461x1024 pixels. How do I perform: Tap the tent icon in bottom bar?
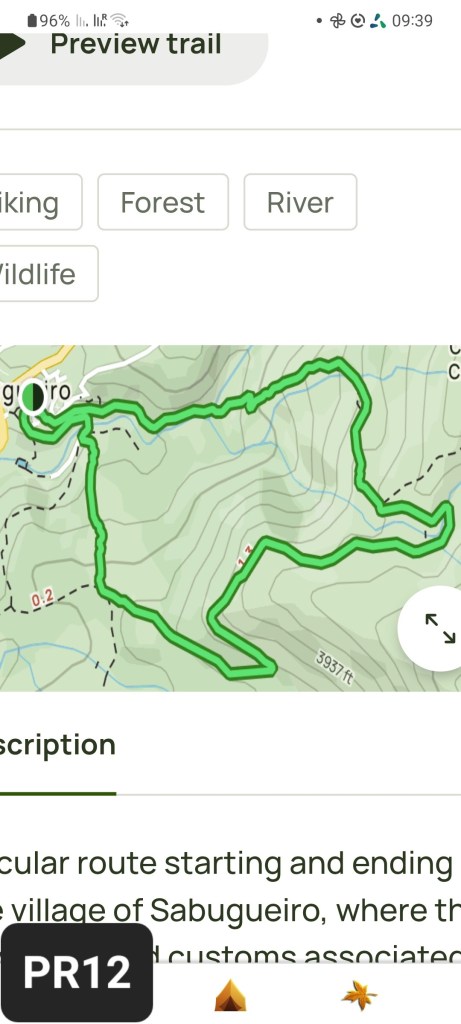pos(230,995)
